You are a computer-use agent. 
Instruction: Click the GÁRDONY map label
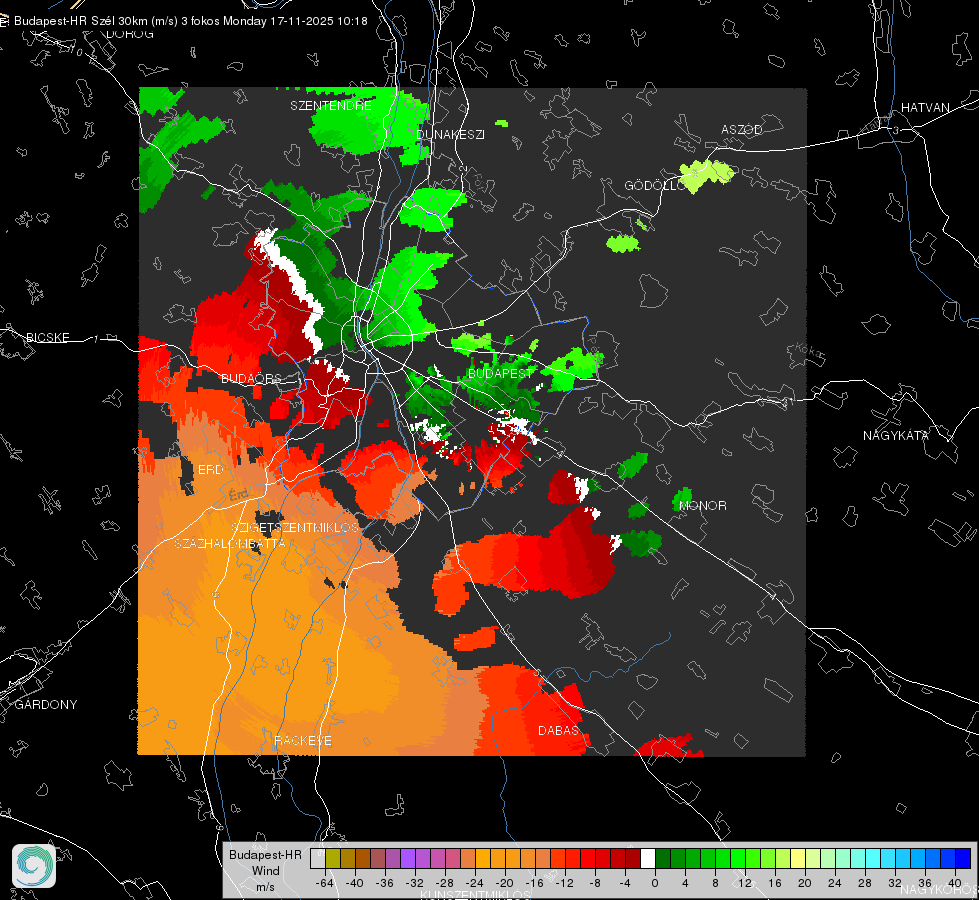(46, 705)
